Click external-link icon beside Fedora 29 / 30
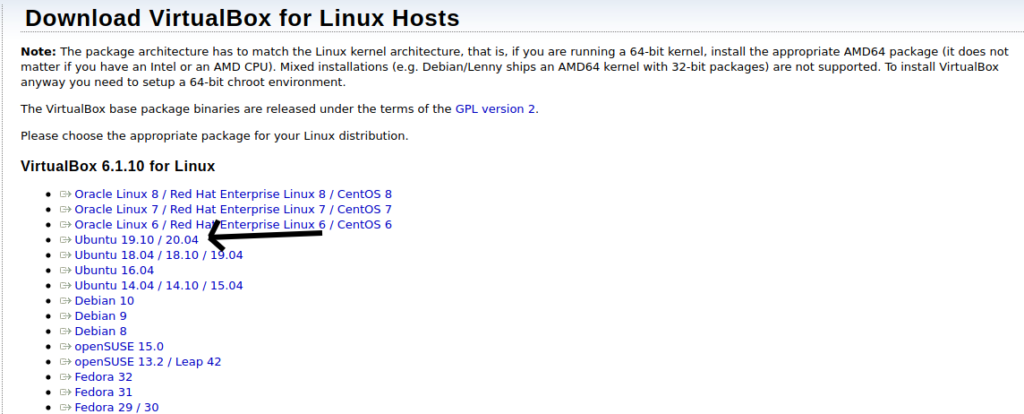1024x414 pixels. coord(65,407)
